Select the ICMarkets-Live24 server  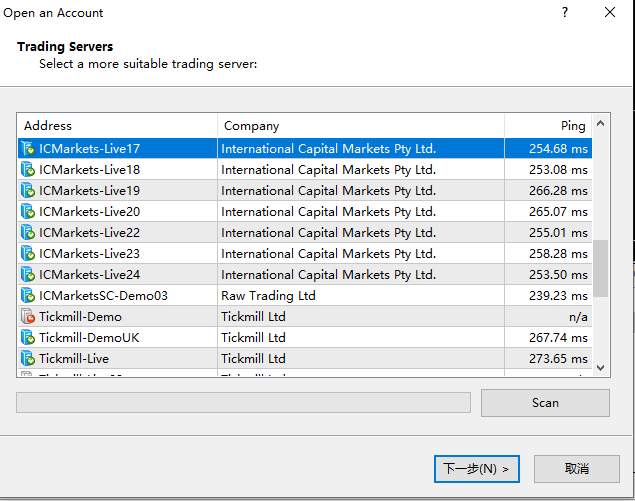(305, 275)
